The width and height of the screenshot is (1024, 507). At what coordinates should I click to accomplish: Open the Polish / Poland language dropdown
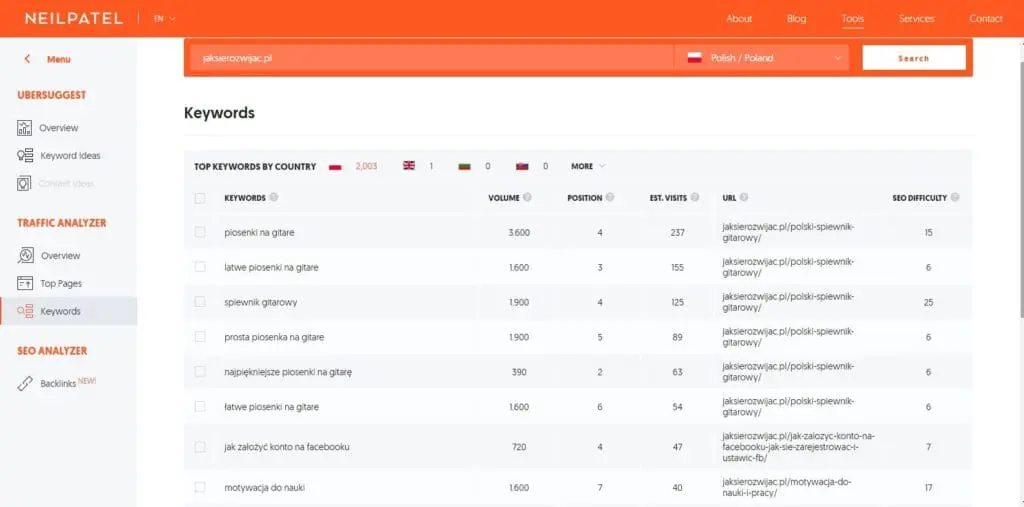(761, 58)
